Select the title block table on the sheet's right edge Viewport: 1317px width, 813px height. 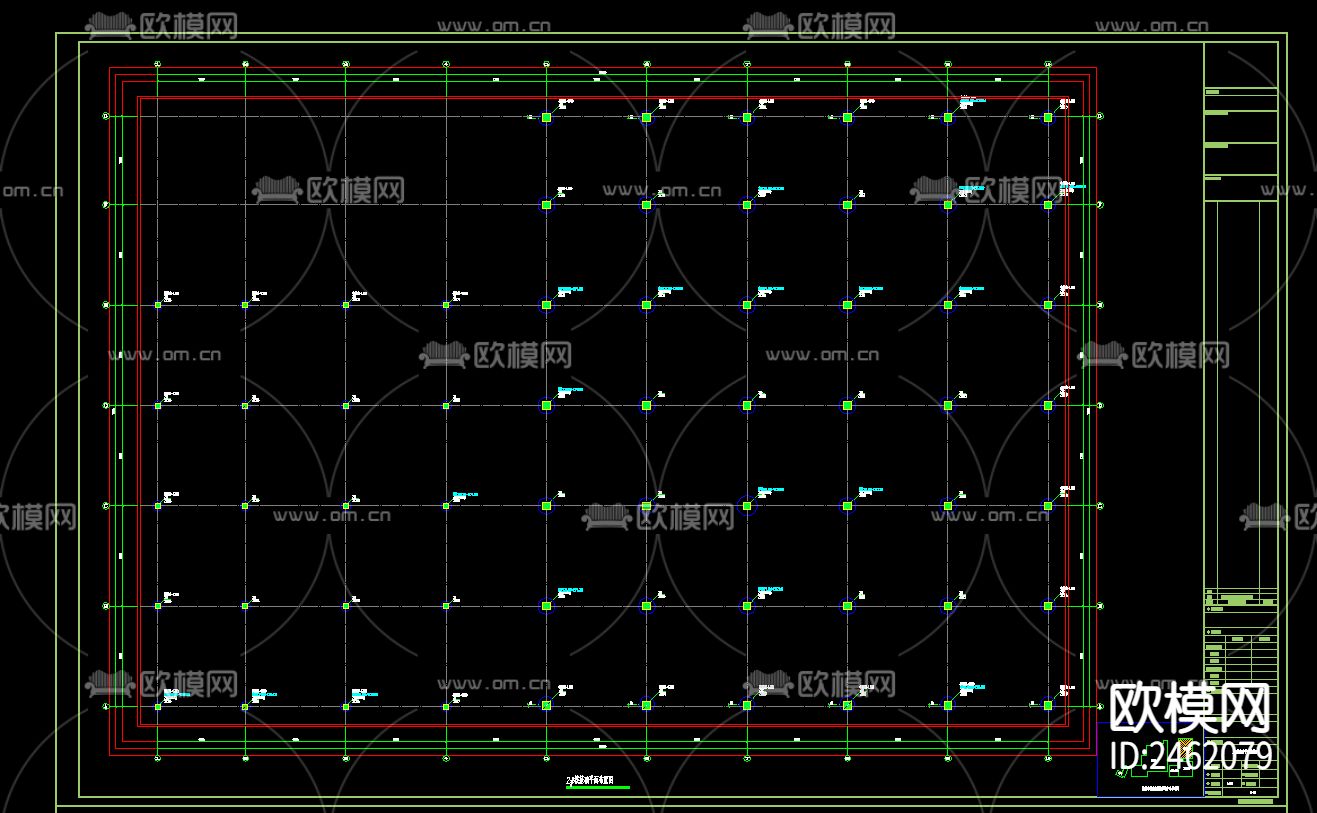tap(1241, 420)
